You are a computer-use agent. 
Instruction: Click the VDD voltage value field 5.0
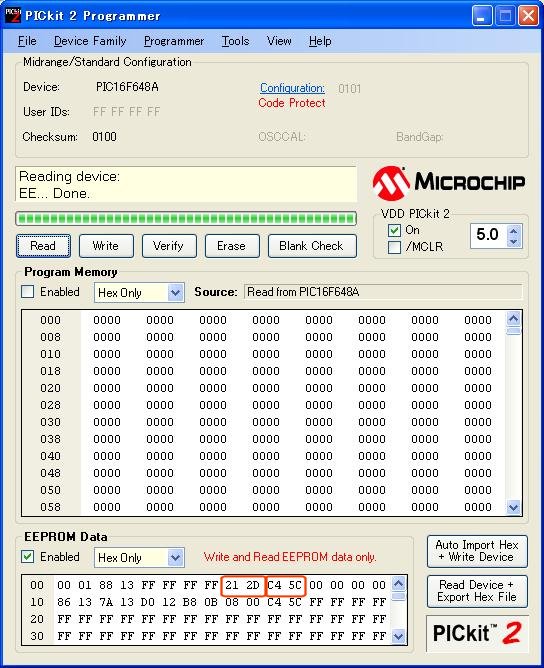coord(489,235)
